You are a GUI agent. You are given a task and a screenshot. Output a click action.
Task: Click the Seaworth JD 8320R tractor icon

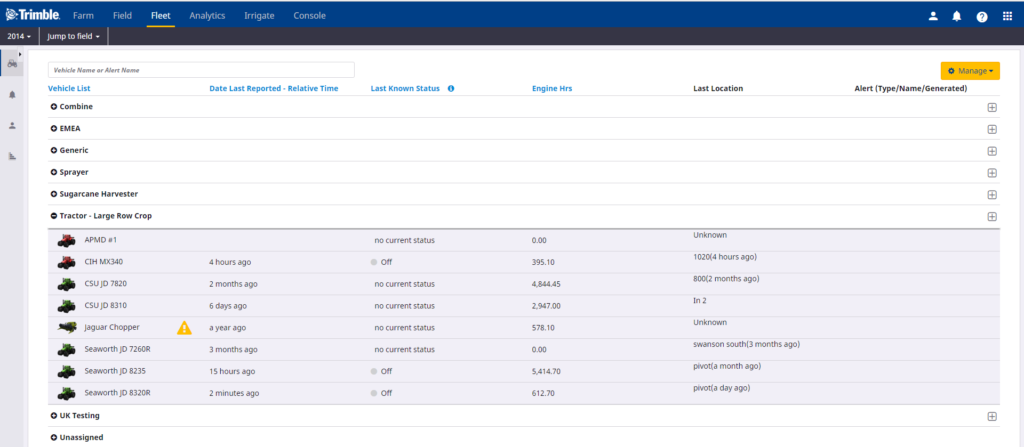(x=66, y=393)
